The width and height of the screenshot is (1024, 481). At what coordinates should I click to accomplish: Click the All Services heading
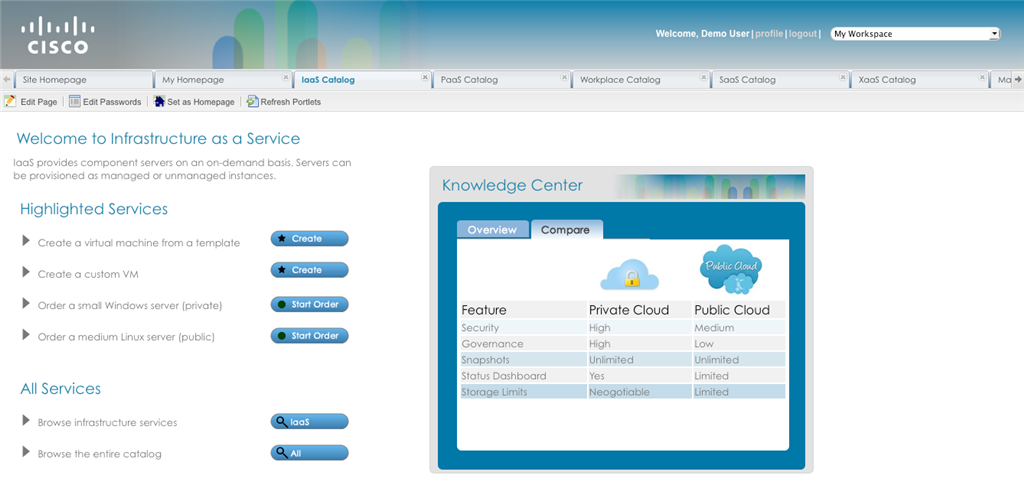point(61,389)
